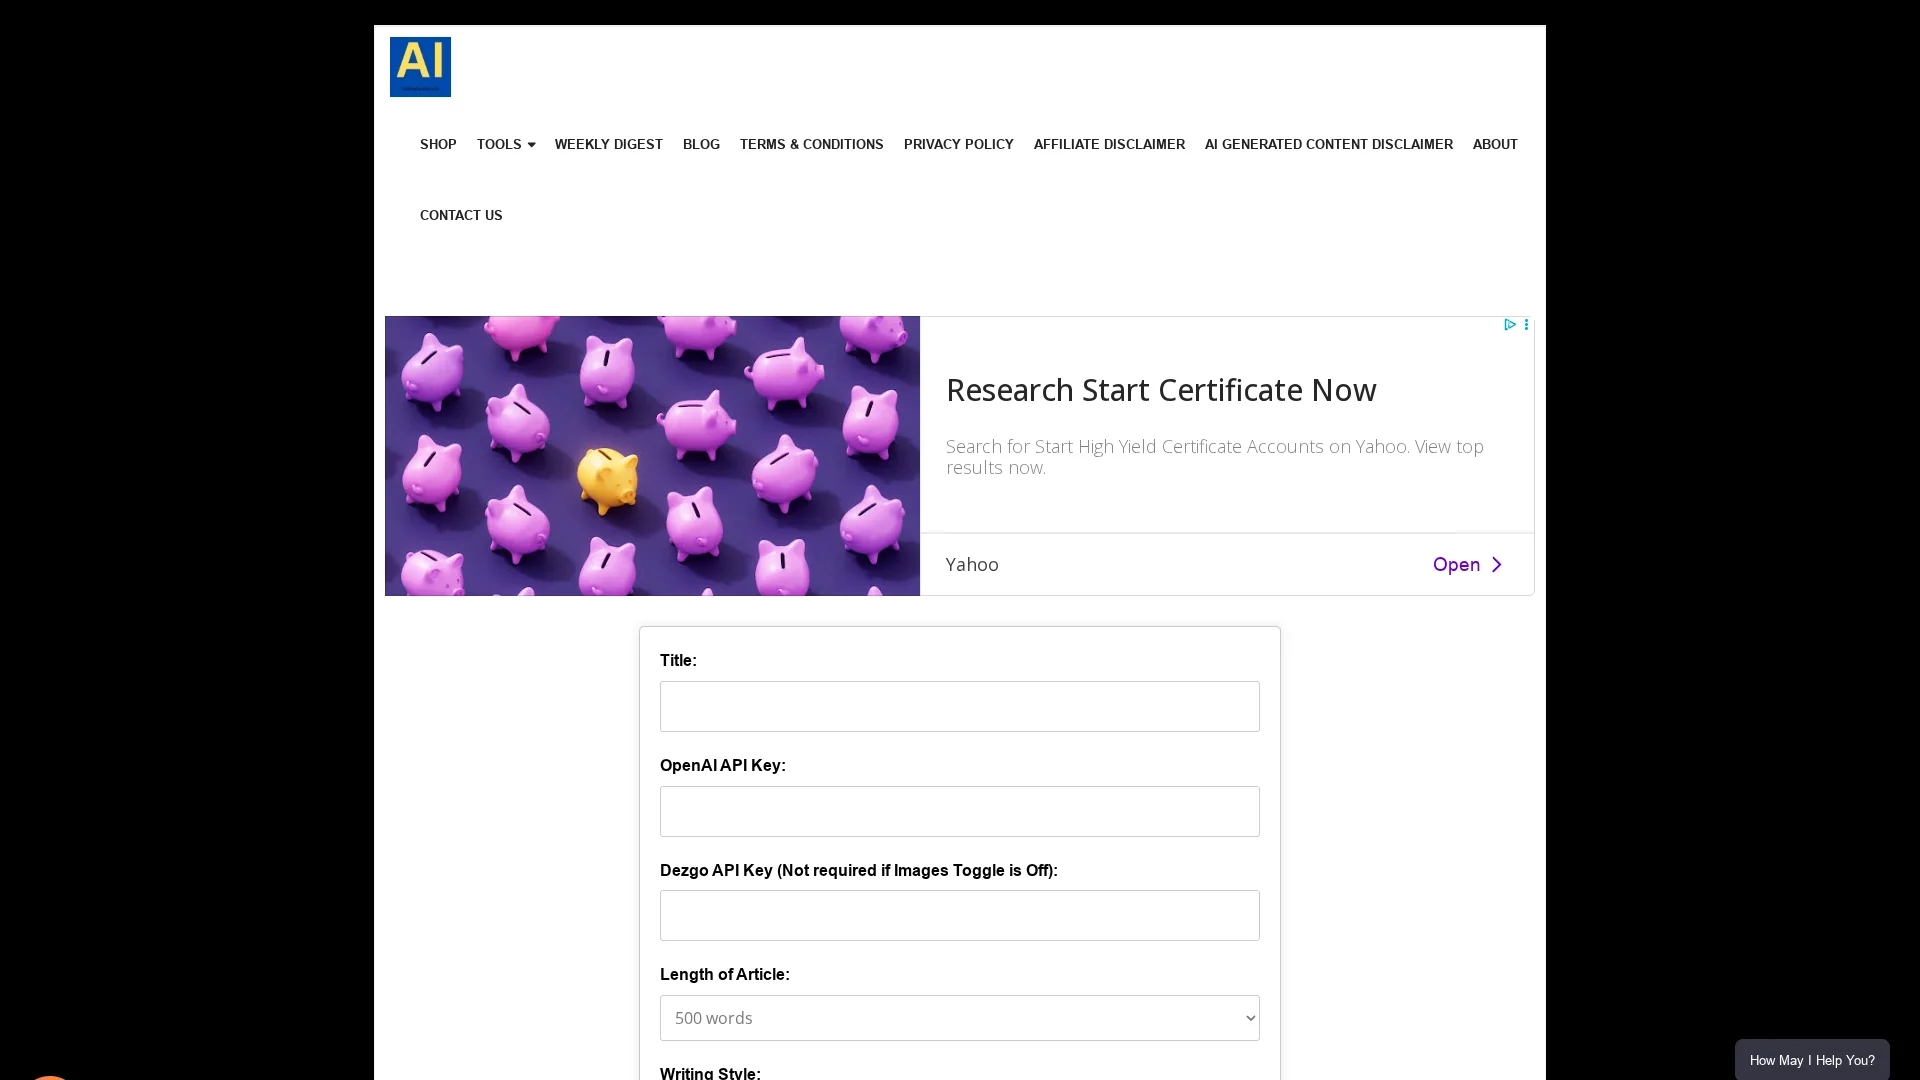Screen dimensions: 1920x1080
Task: Open the Length of Article dropdown
Action: pos(960,1018)
